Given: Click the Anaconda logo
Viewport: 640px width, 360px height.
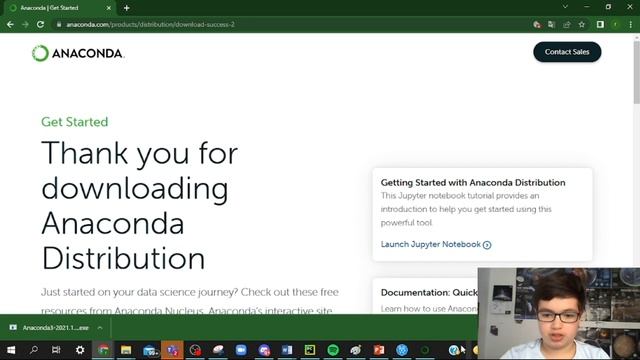Looking at the screenshot, I should pyautogui.click(x=78, y=53).
